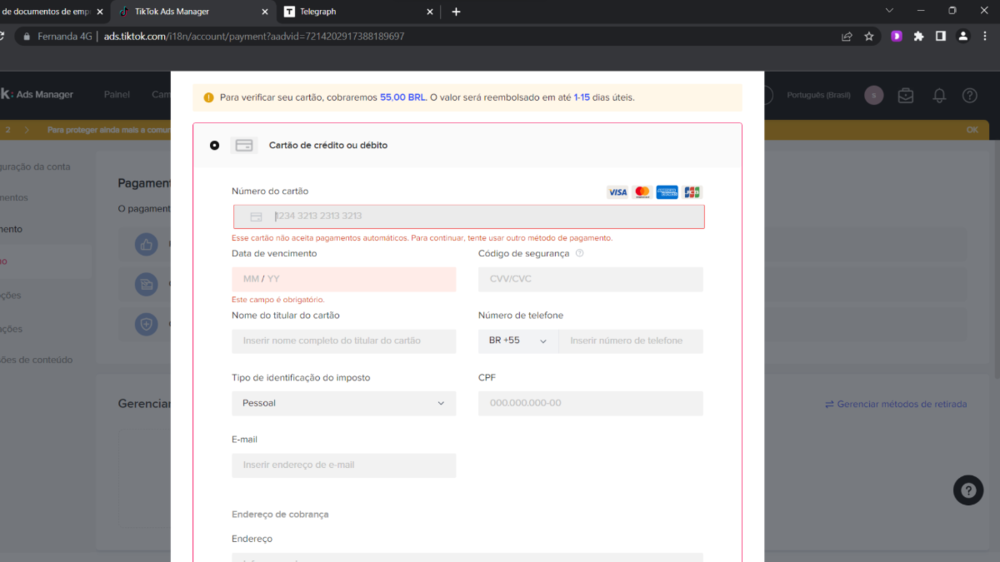
Task: Click the card number input field
Action: [469, 216]
